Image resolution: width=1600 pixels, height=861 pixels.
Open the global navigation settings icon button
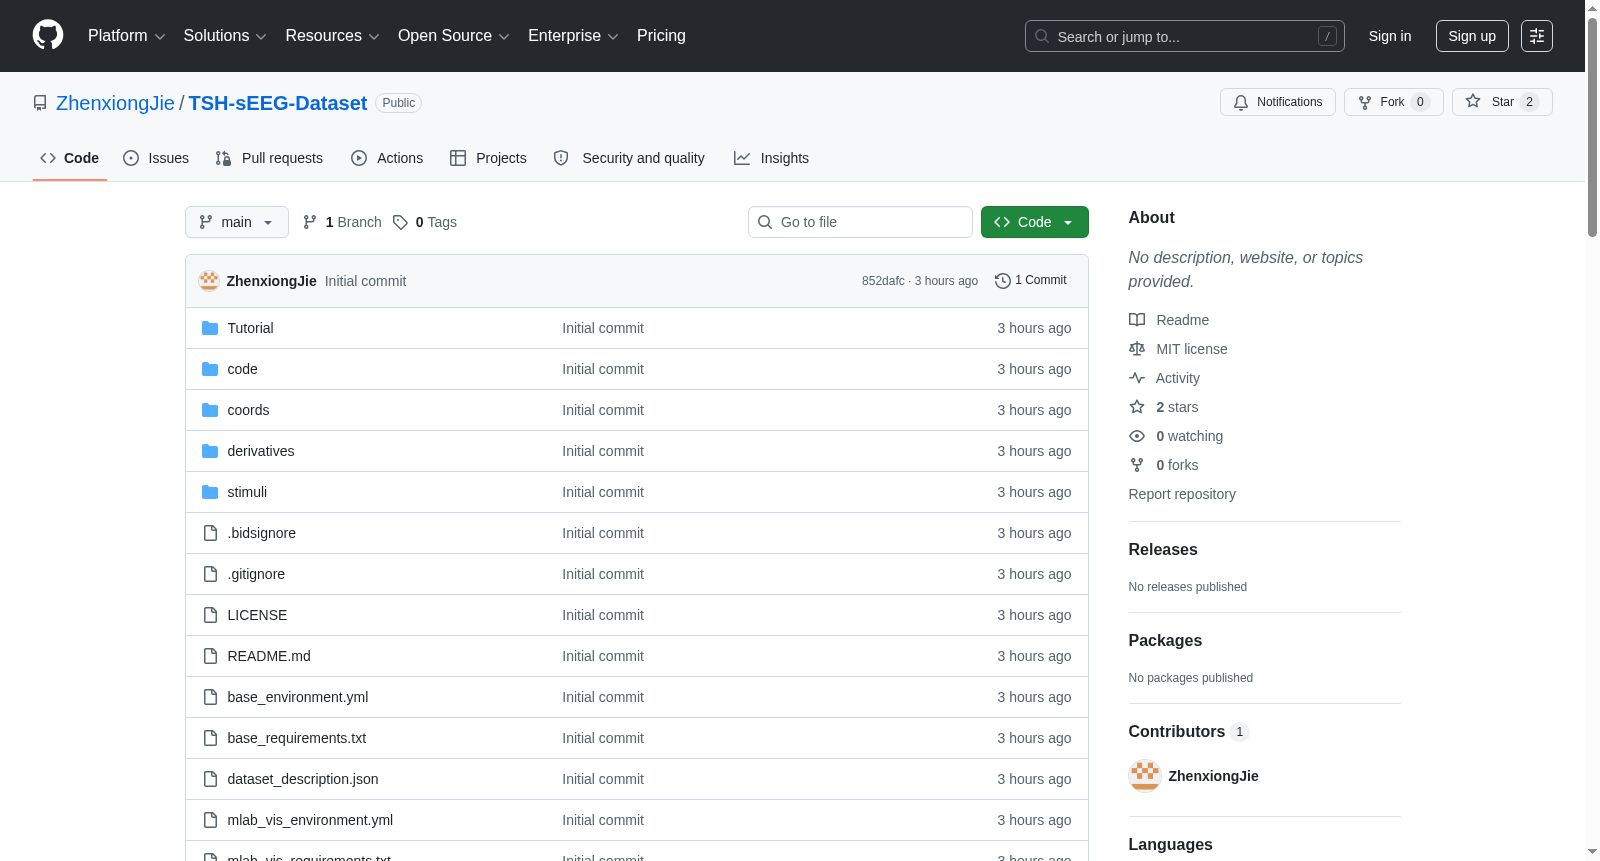(x=1537, y=36)
